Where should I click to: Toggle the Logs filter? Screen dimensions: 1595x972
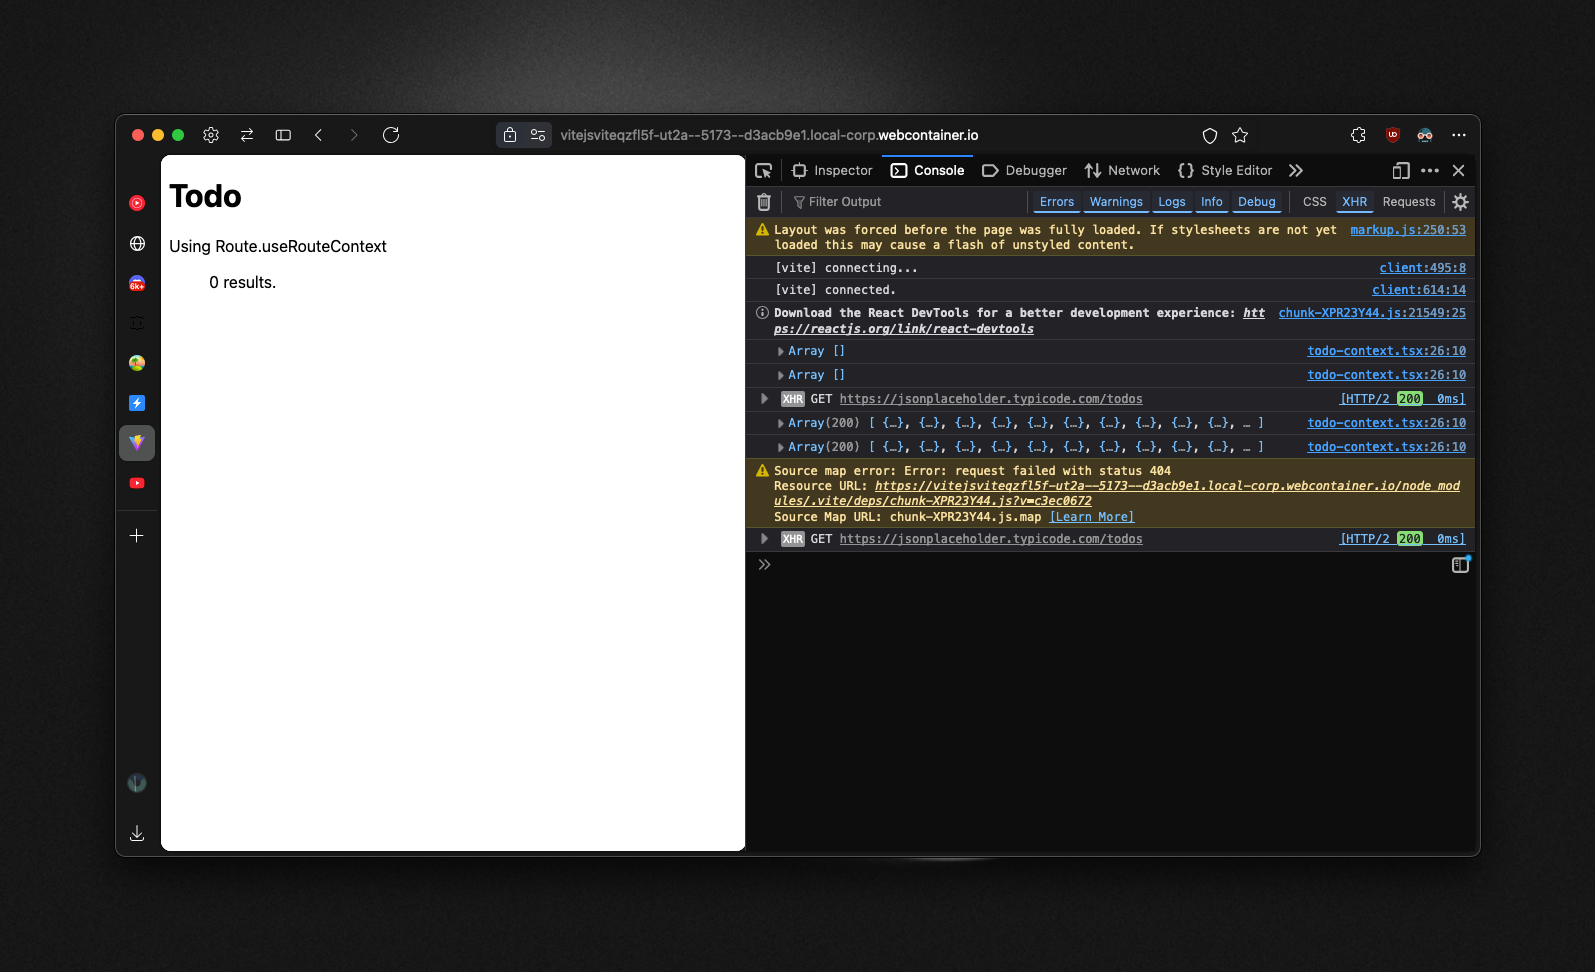click(1172, 202)
